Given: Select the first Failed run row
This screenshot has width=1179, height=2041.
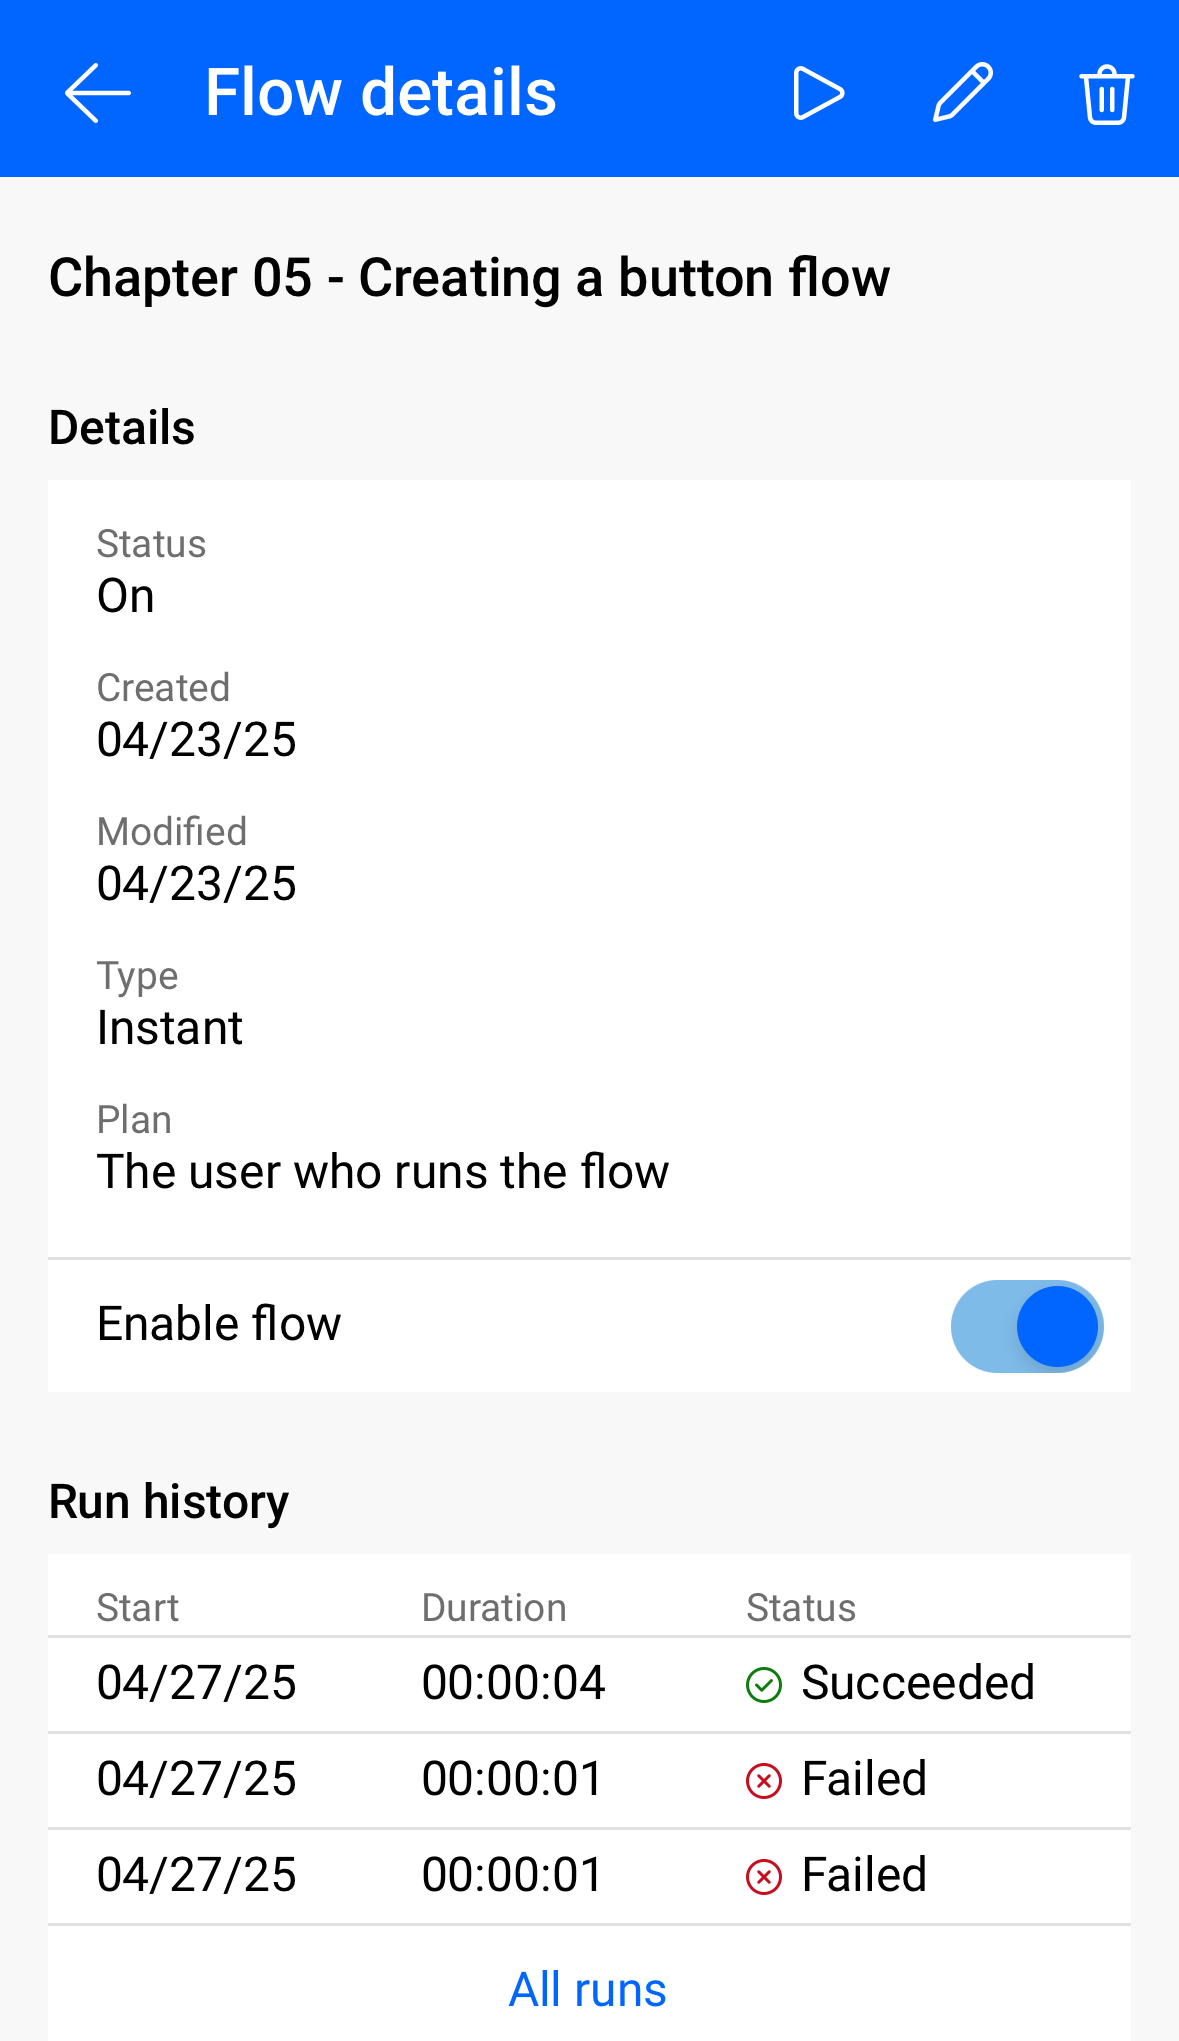Looking at the screenshot, I should [x=588, y=1779].
